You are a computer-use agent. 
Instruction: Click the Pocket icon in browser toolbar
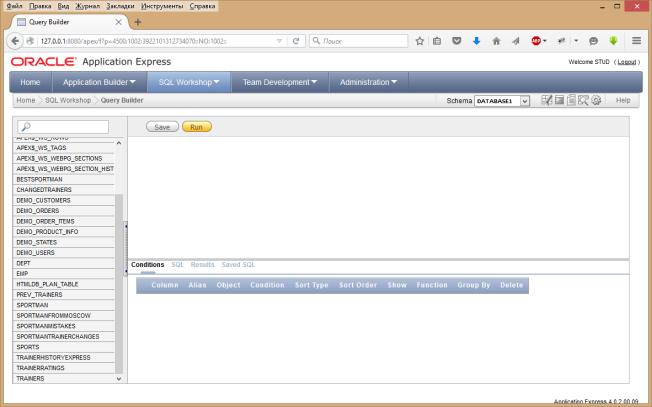pos(457,41)
